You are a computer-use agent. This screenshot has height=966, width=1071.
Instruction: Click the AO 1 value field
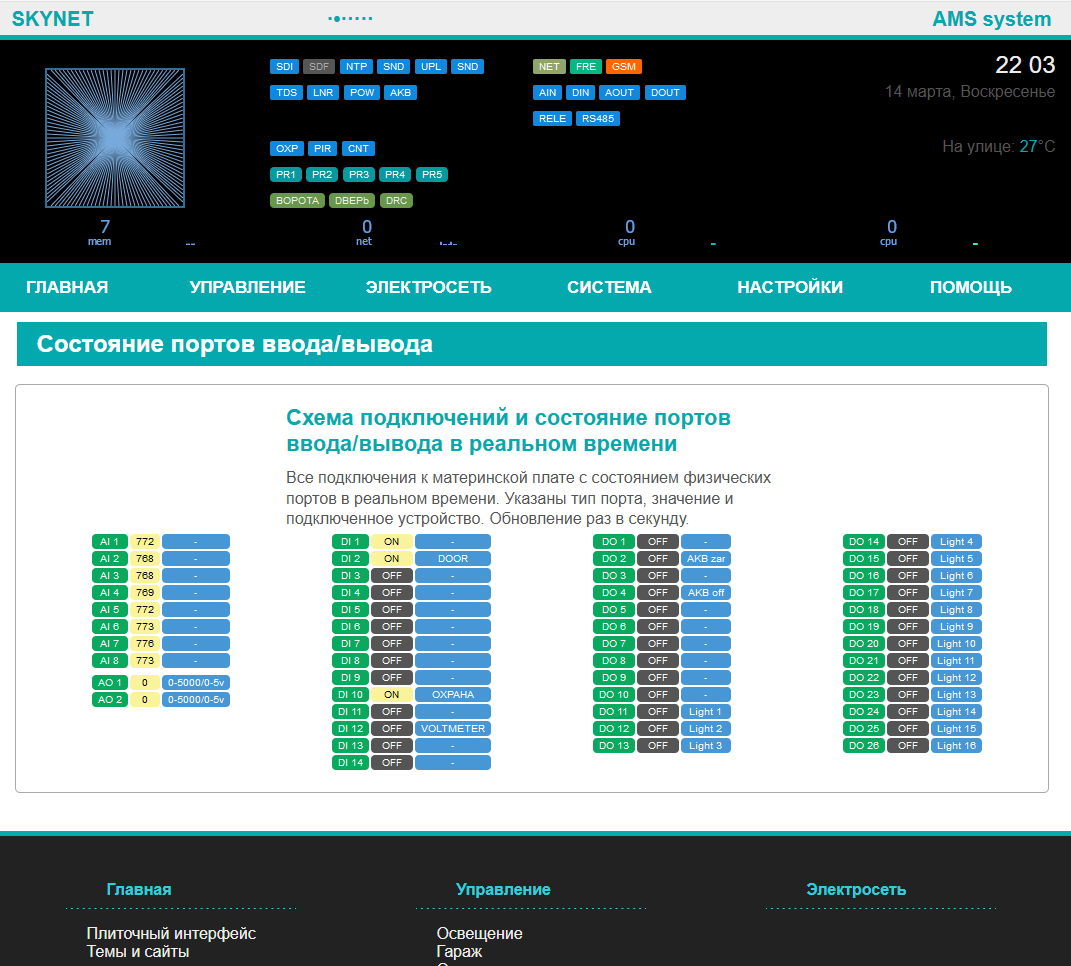(145, 683)
